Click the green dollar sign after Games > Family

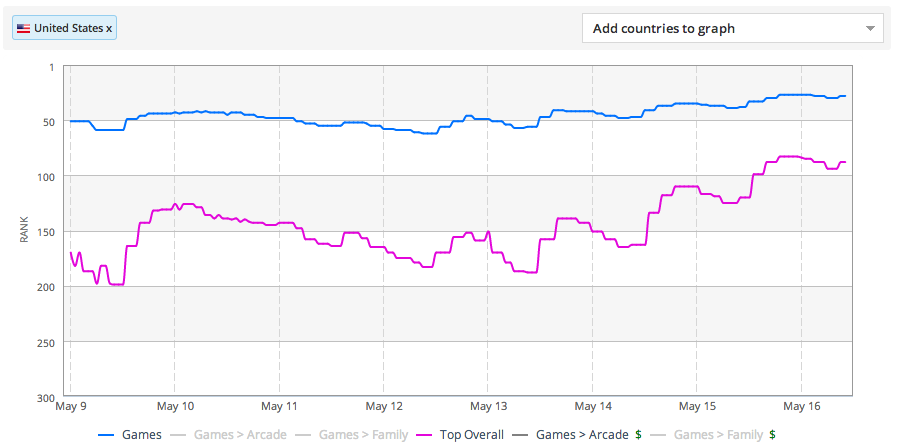coord(773,435)
